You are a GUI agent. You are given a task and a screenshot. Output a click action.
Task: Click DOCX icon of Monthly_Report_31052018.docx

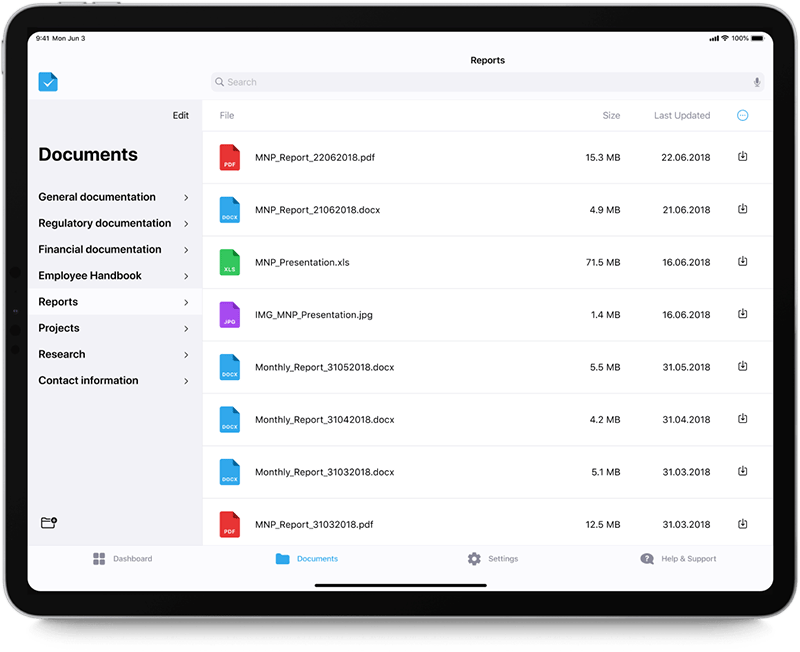(x=230, y=367)
